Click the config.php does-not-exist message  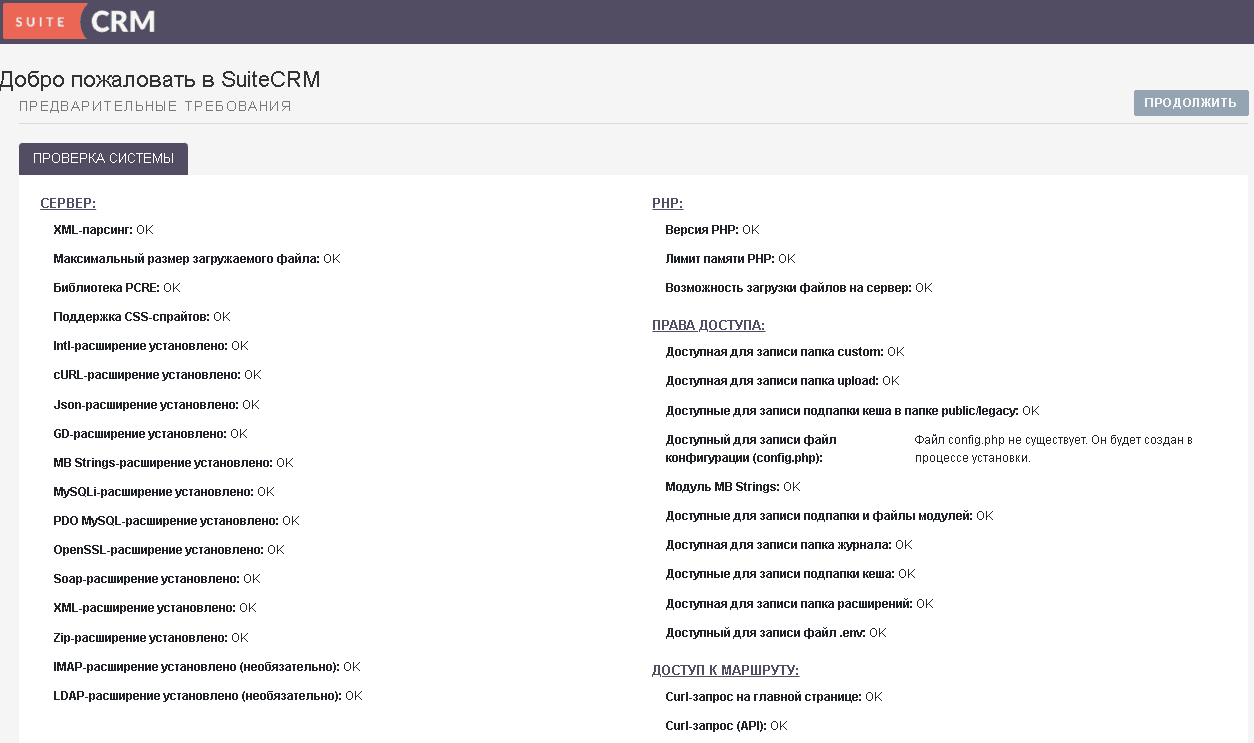pyautogui.click(x=1053, y=449)
